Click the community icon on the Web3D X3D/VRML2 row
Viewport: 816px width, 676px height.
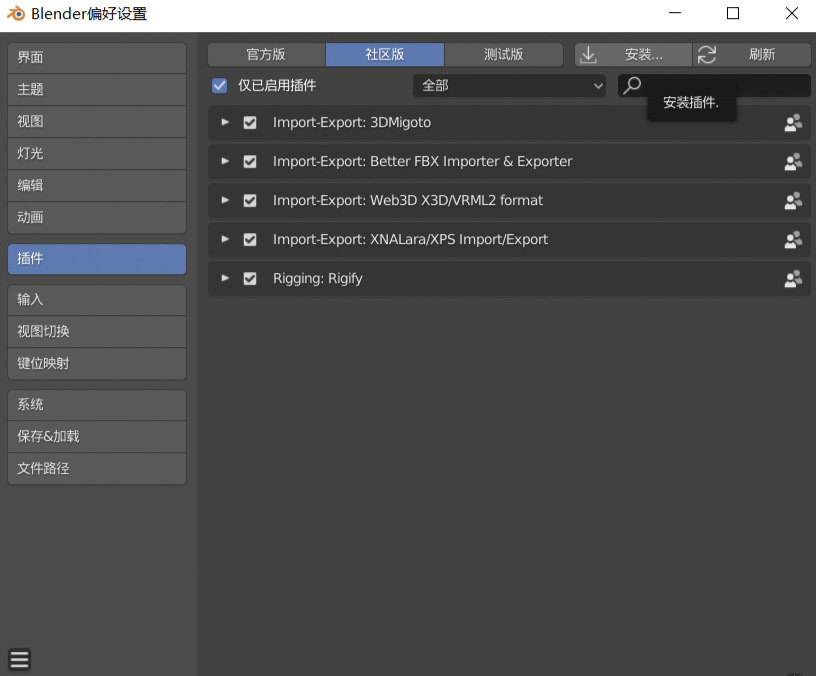(793, 201)
